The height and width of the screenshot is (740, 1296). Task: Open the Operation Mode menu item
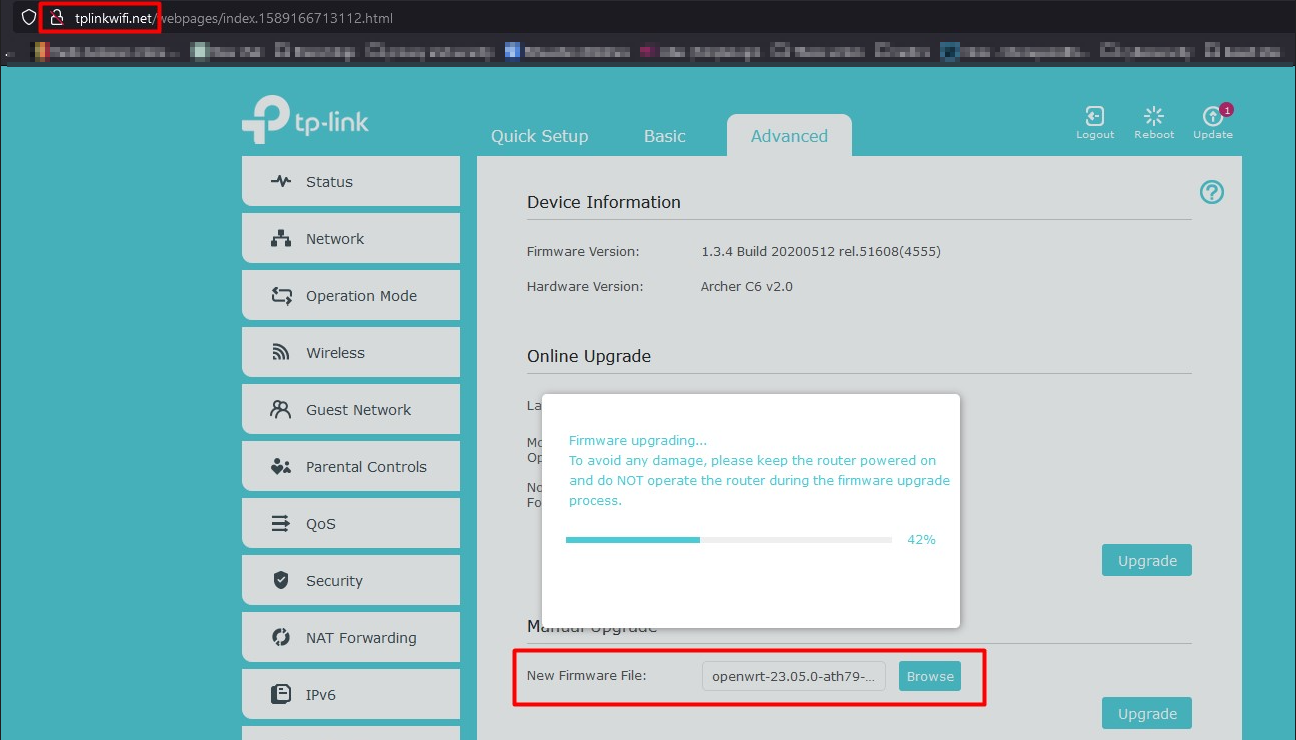click(x=351, y=295)
